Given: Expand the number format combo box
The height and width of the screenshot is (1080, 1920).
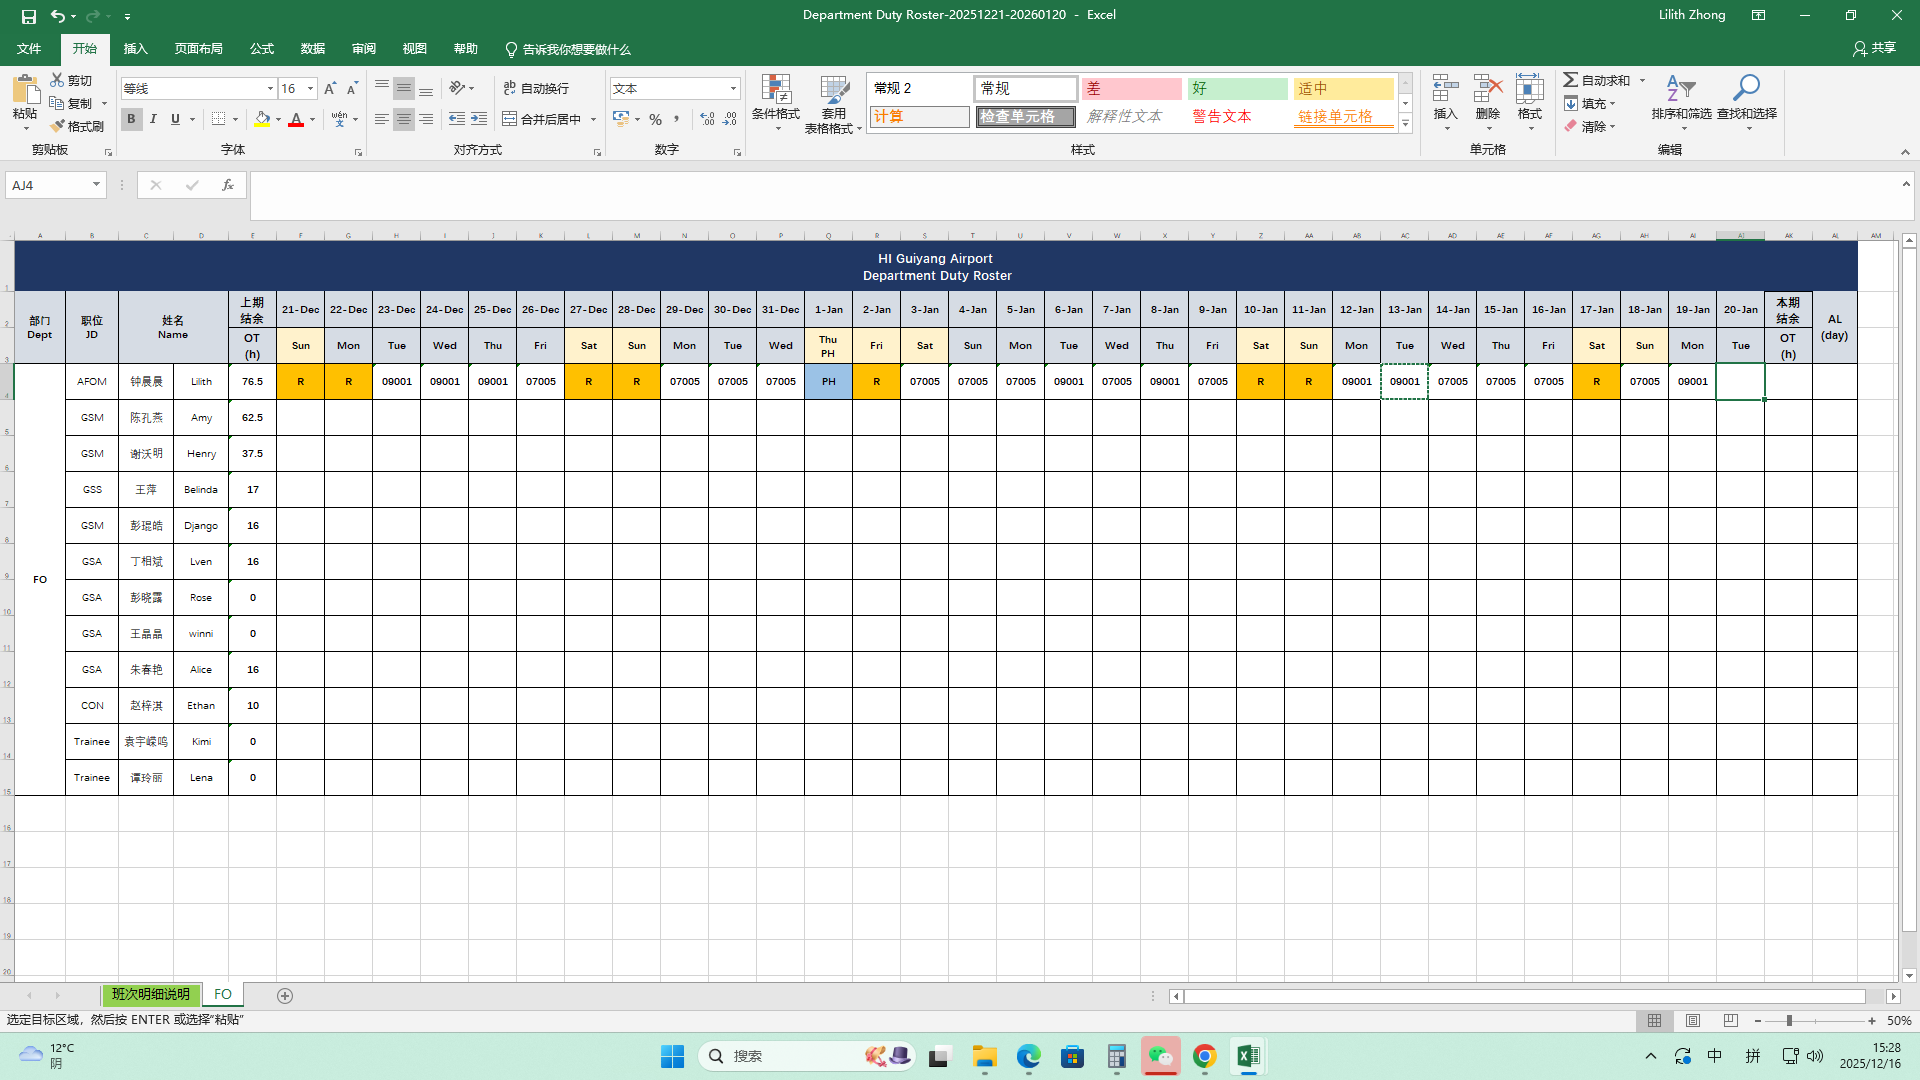Looking at the screenshot, I should 733,89.
